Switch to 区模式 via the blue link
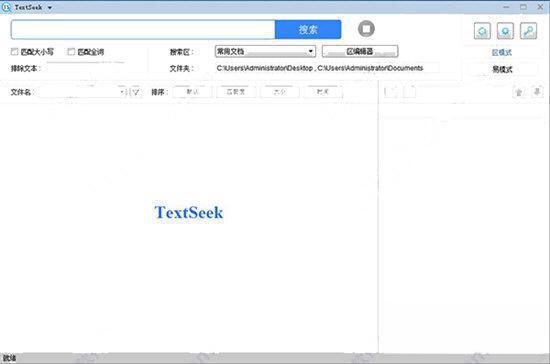Screen dimensions: 550x364 [502, 53]
